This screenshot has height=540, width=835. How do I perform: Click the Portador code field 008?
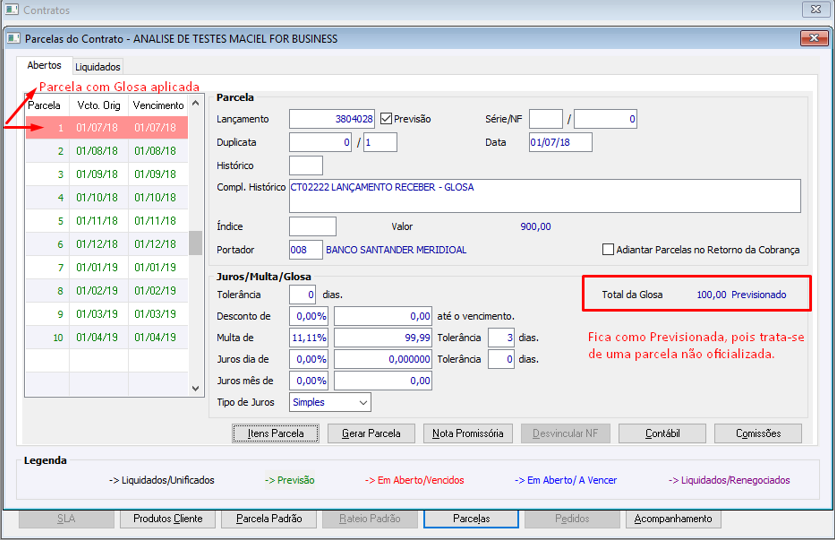(306, 250)
